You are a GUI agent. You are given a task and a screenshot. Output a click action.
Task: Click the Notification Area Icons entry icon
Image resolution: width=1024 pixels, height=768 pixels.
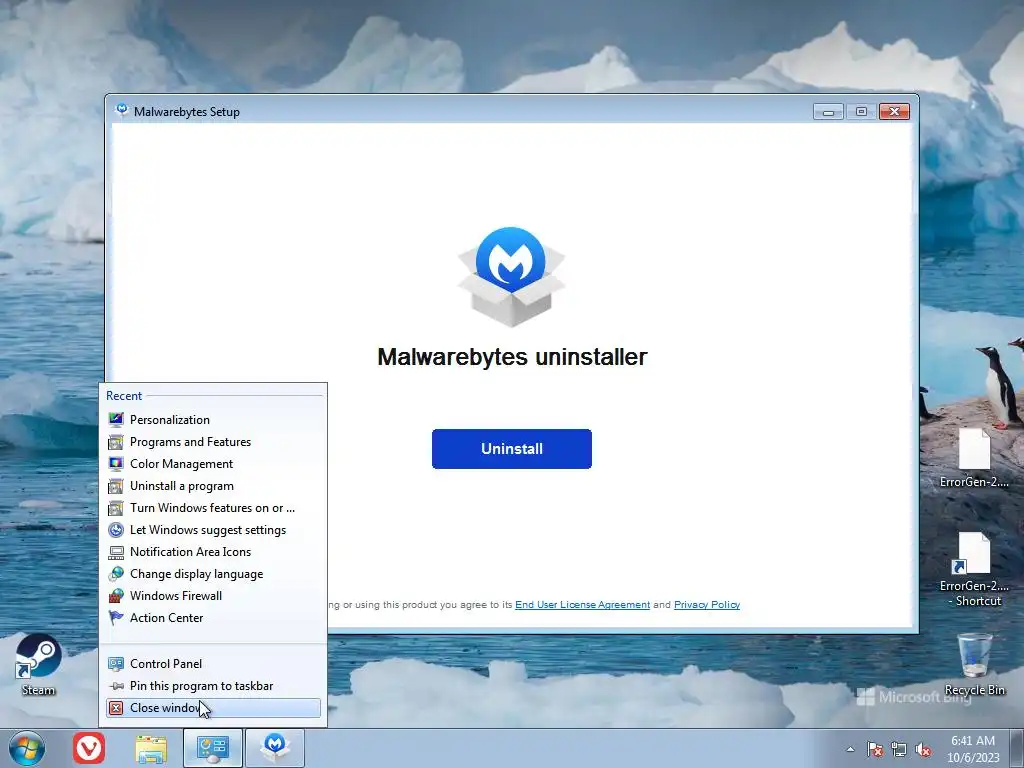coord(116,552)
